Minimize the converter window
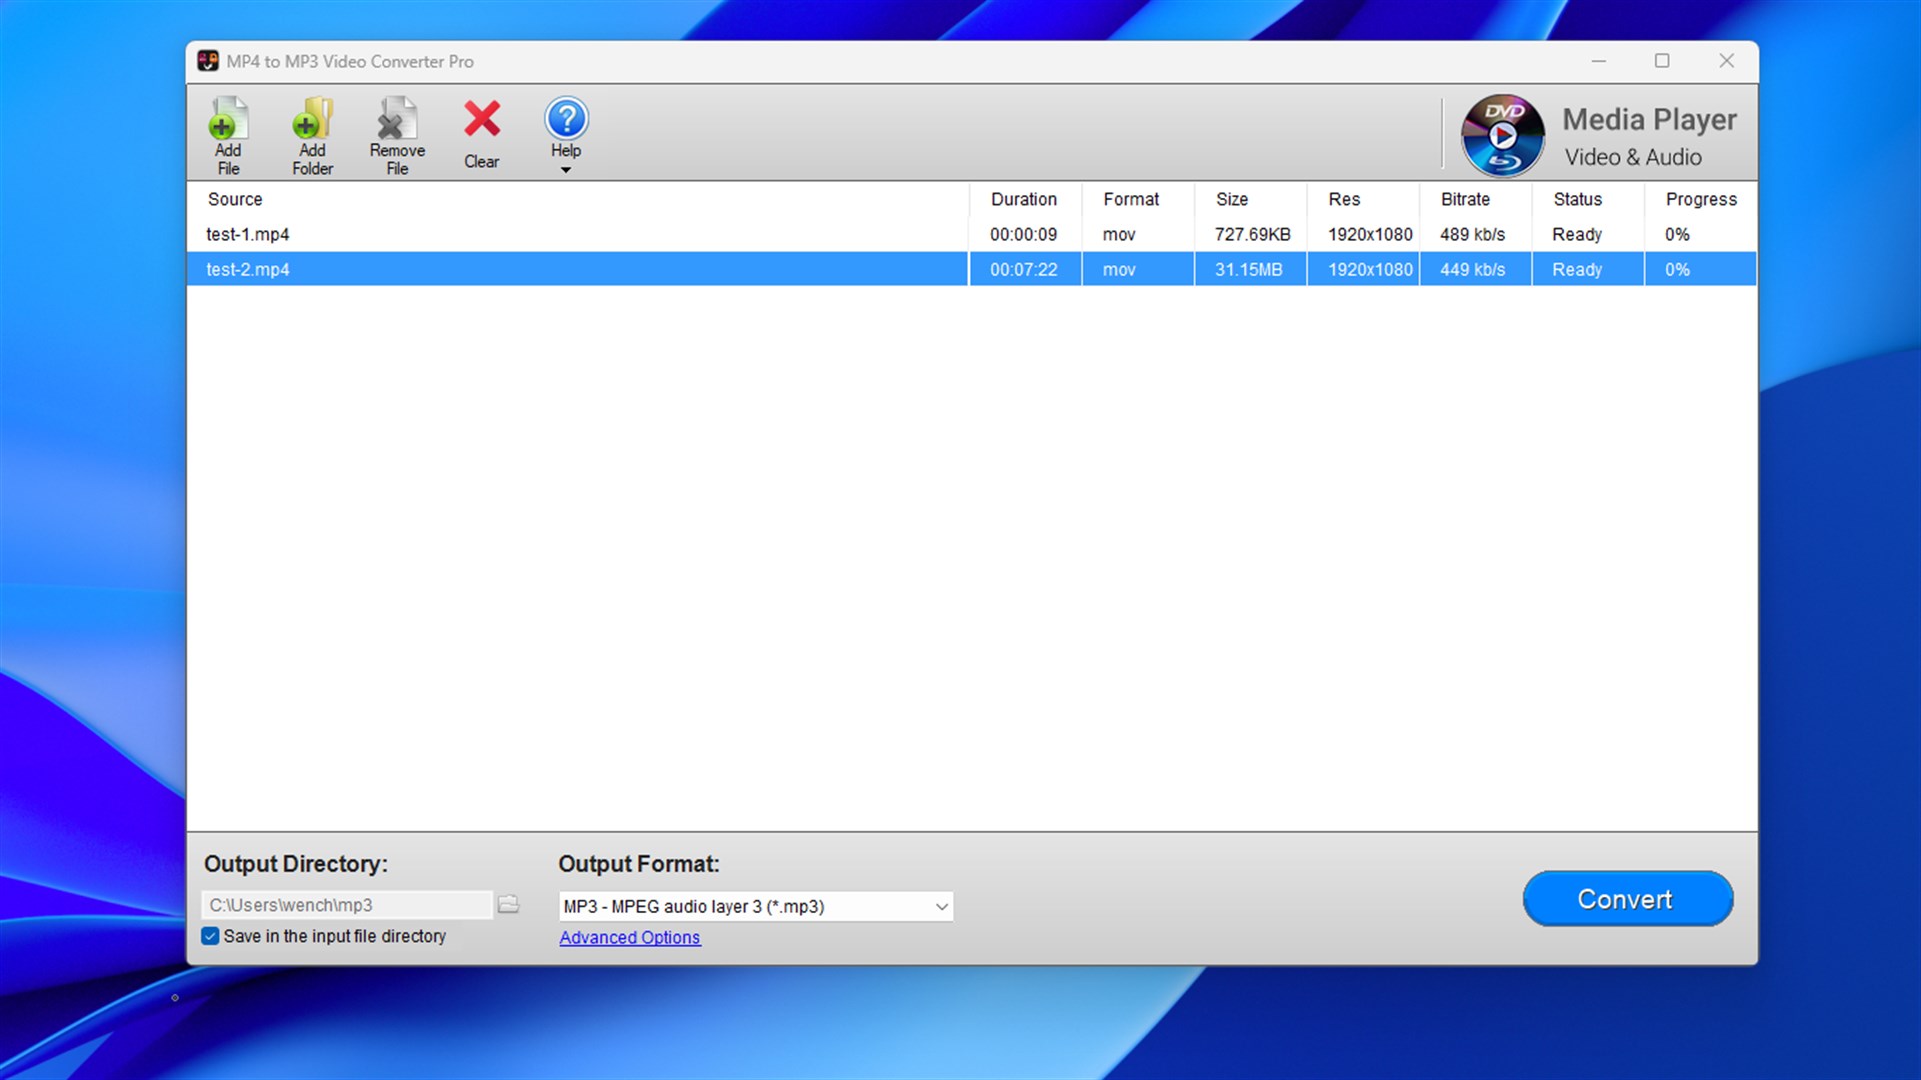The height and width of the screenshot is (1080, 1921). pos(1599,61)
